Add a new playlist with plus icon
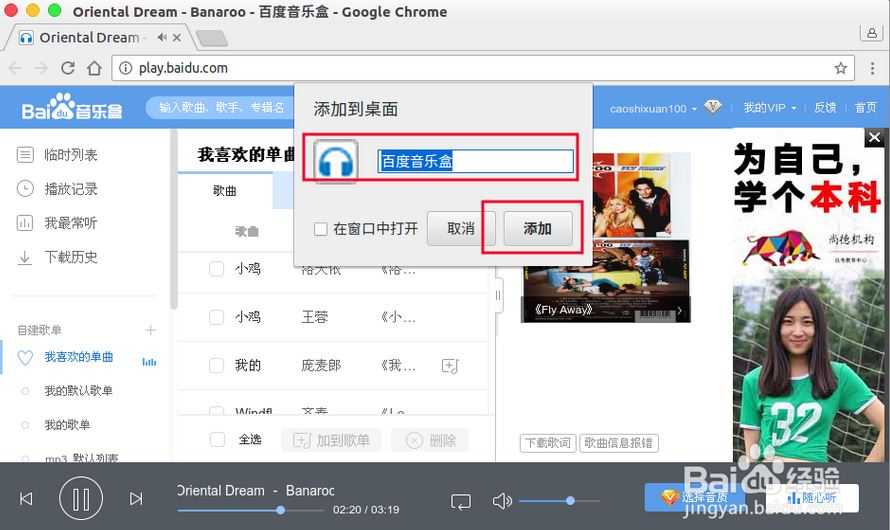This screenshot has height=530, width=890. (150, 330)
